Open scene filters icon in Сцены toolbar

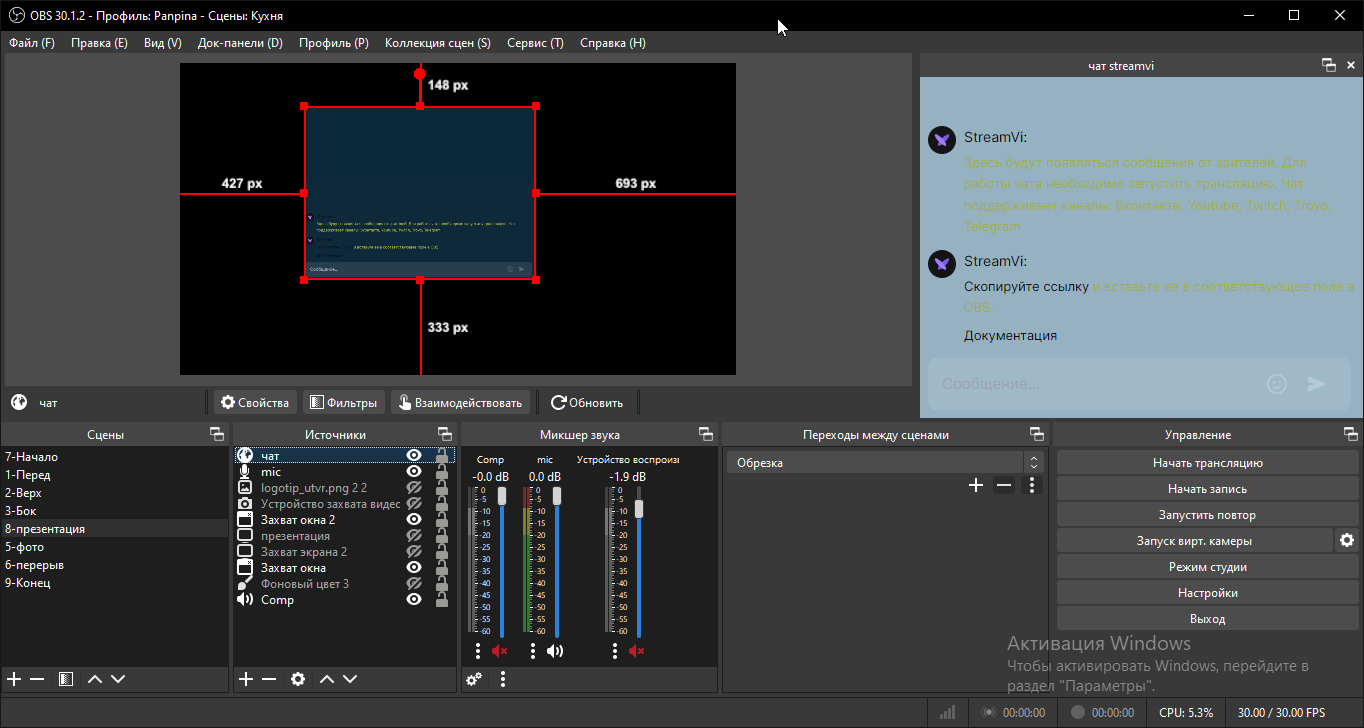(65, 679)
